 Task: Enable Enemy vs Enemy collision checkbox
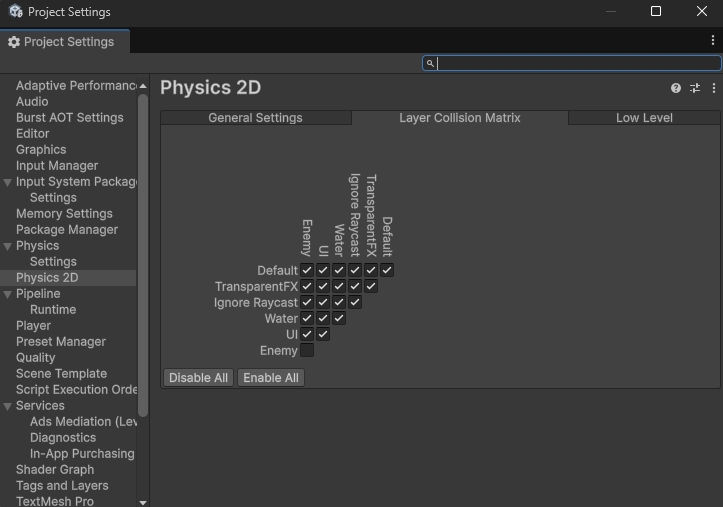pyautogui.click(x=307, y=350)
